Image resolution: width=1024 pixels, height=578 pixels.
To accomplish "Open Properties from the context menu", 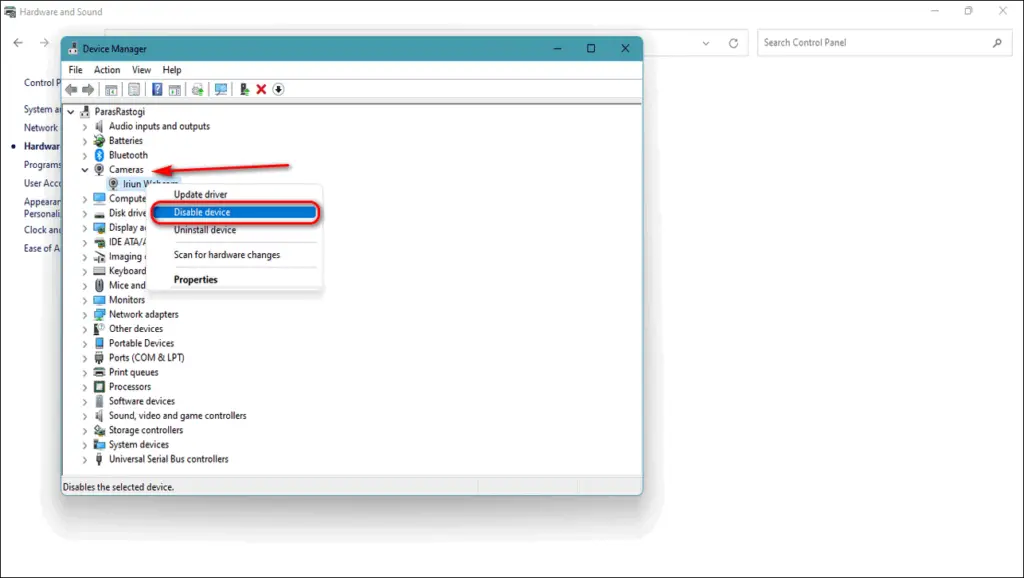I will click(196, 280).
